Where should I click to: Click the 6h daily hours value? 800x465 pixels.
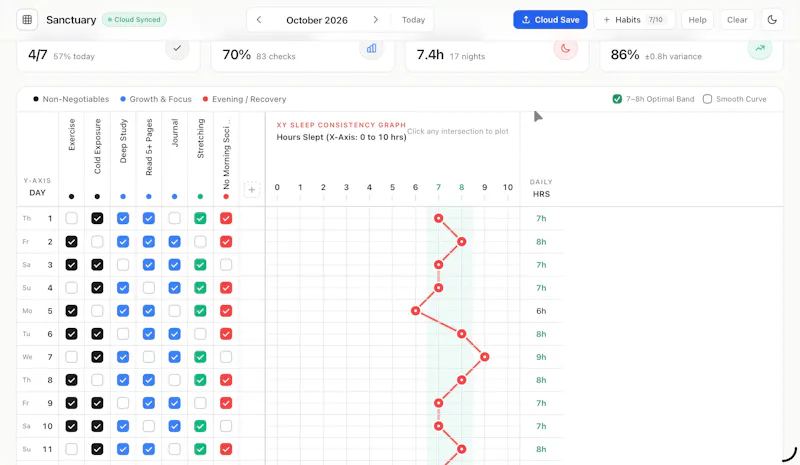(x=541, y=311)
